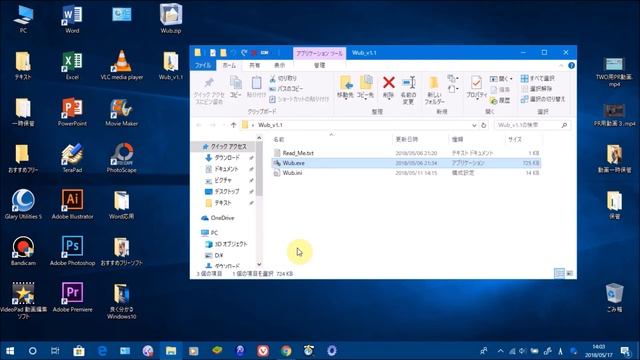Click the Move to folder button
Image resolution: width=640 pixels, height=360 pixels.
coord(345,87)
